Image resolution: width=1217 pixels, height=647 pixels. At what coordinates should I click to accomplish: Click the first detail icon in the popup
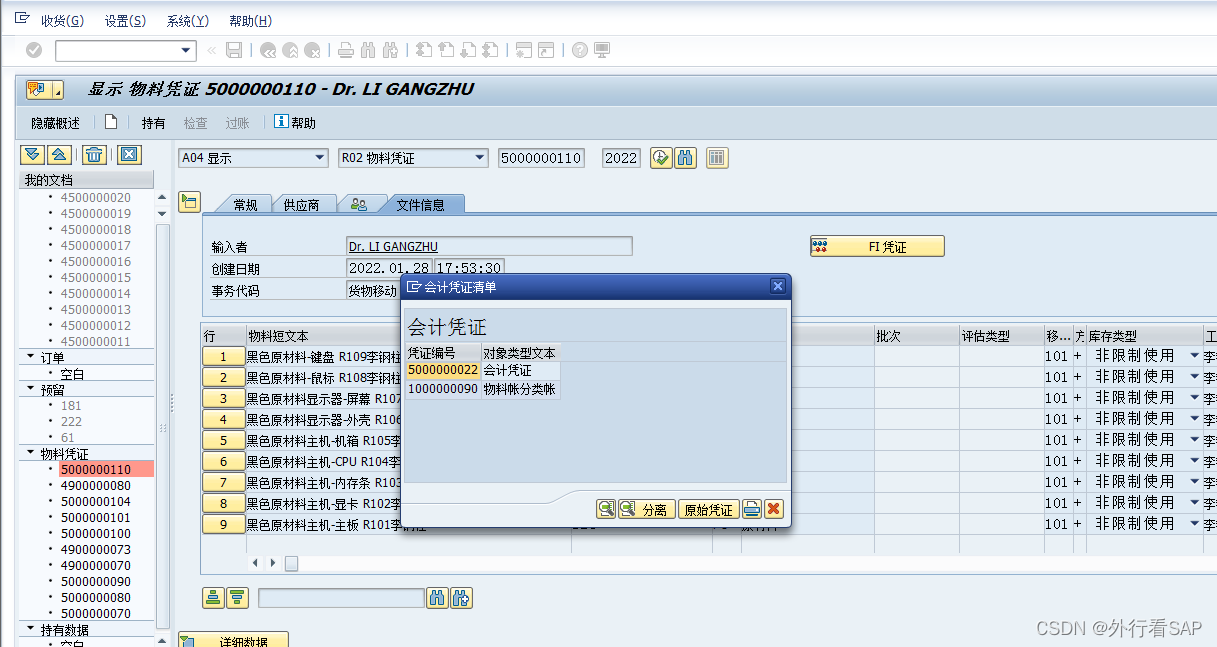[607, 509]
